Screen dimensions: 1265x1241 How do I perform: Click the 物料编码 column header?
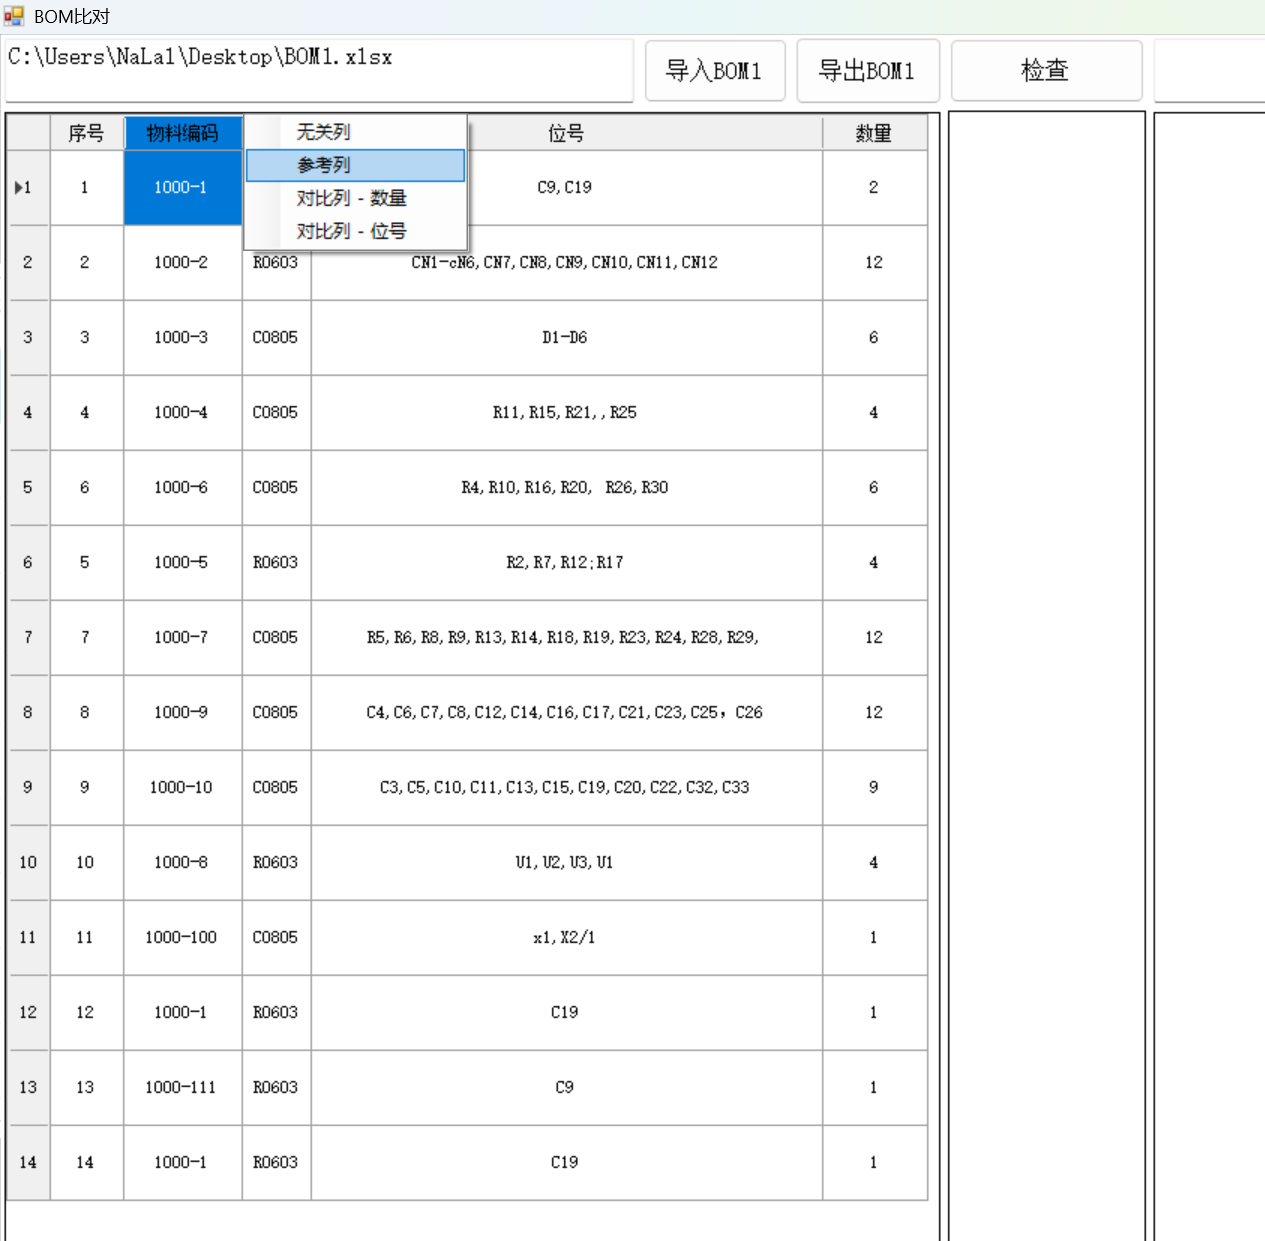click(x=182, y=133)
